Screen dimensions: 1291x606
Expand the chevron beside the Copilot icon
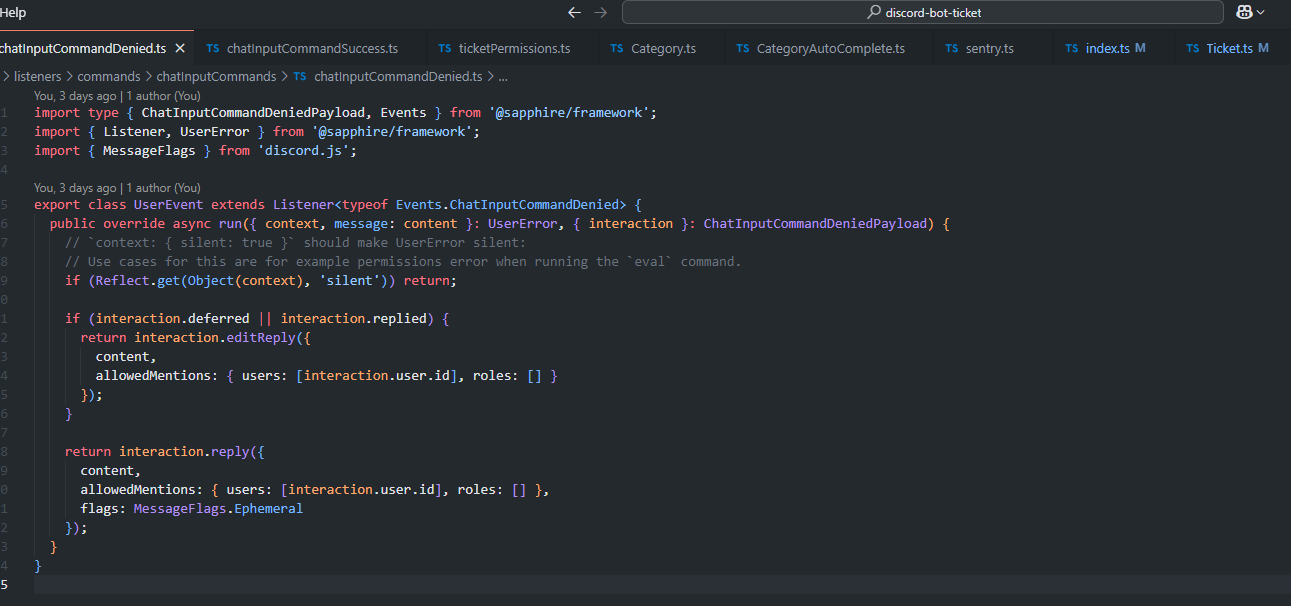coord(1260,12)
